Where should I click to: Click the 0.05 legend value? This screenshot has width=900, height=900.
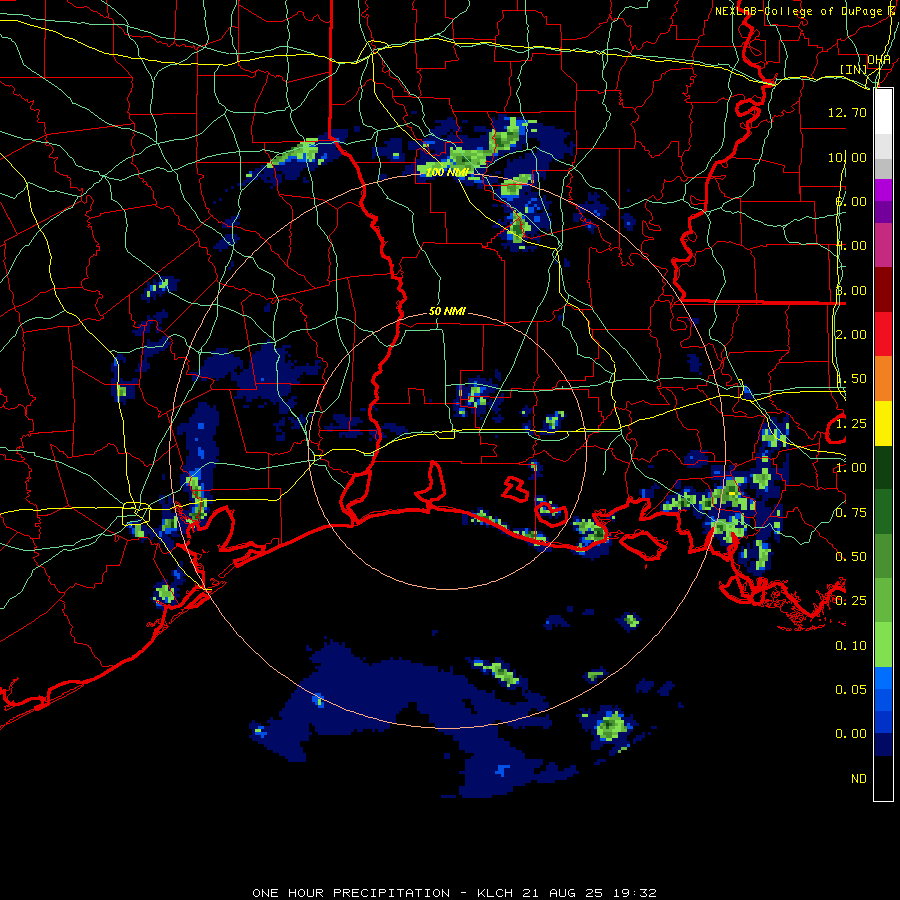[x=851, y=689]
